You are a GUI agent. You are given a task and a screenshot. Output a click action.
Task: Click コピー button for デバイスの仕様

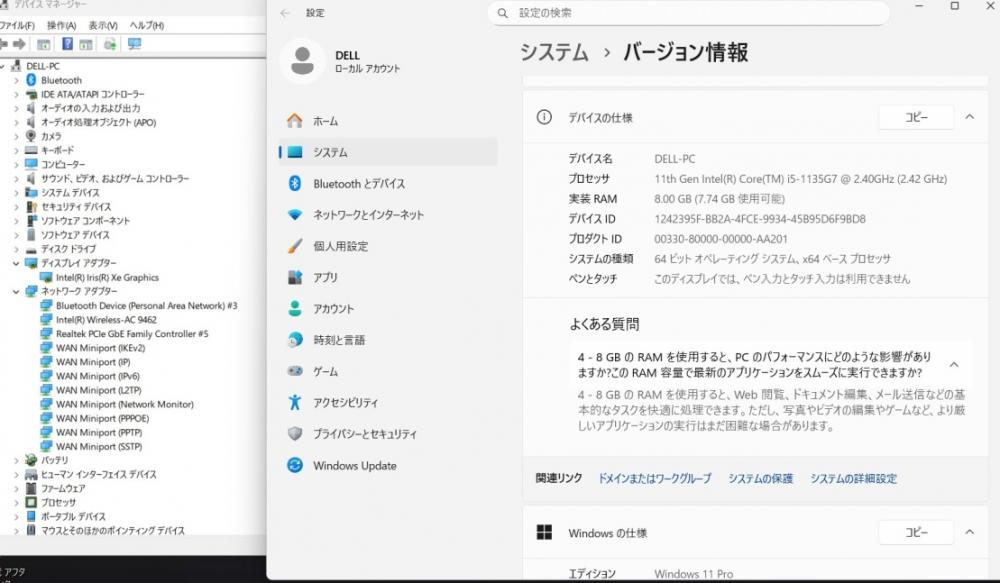[x=916, y=117]
